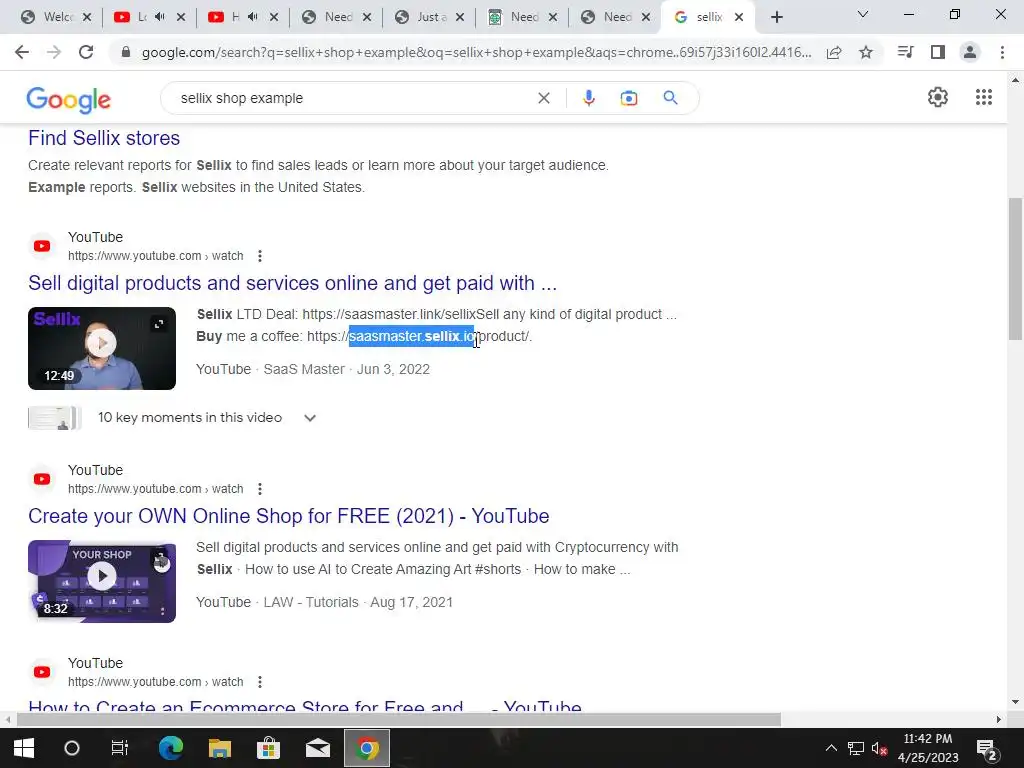Open Sell digital products and services result

click(x=293, y=283)
